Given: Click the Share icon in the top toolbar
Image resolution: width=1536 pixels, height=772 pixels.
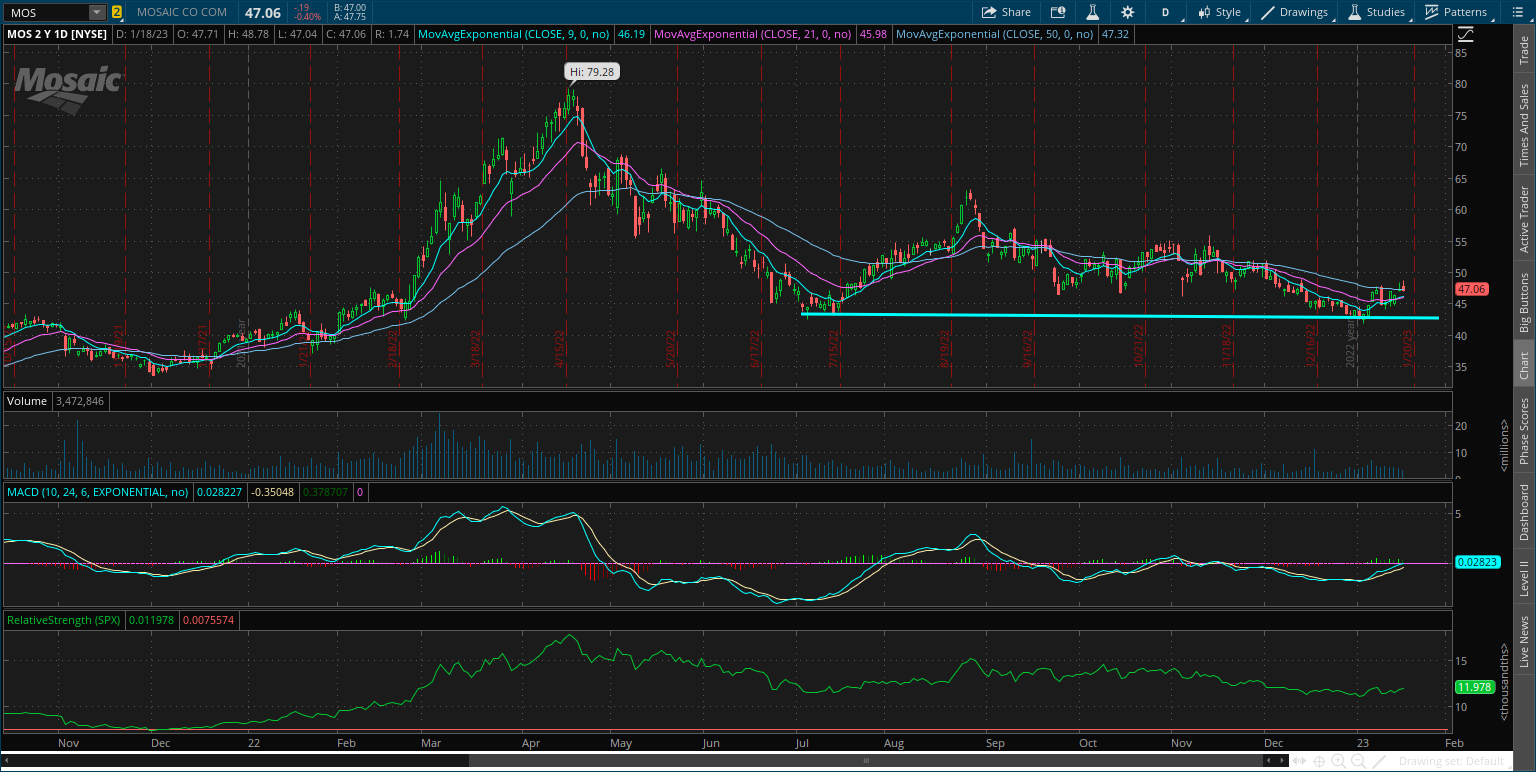Looking at the screenshot, I should pos(1005,12).
